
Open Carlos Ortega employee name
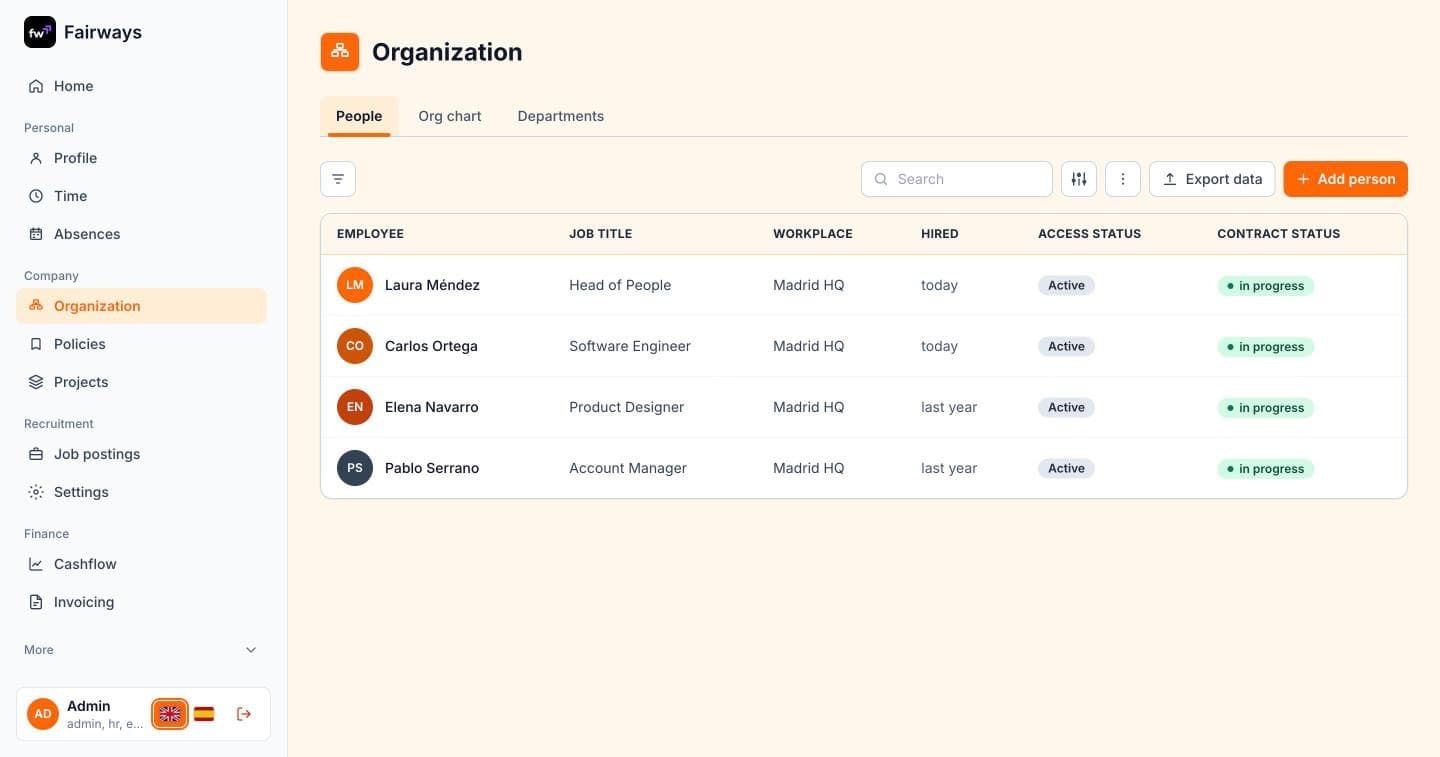pyautogui.click(x=431, y=346)
